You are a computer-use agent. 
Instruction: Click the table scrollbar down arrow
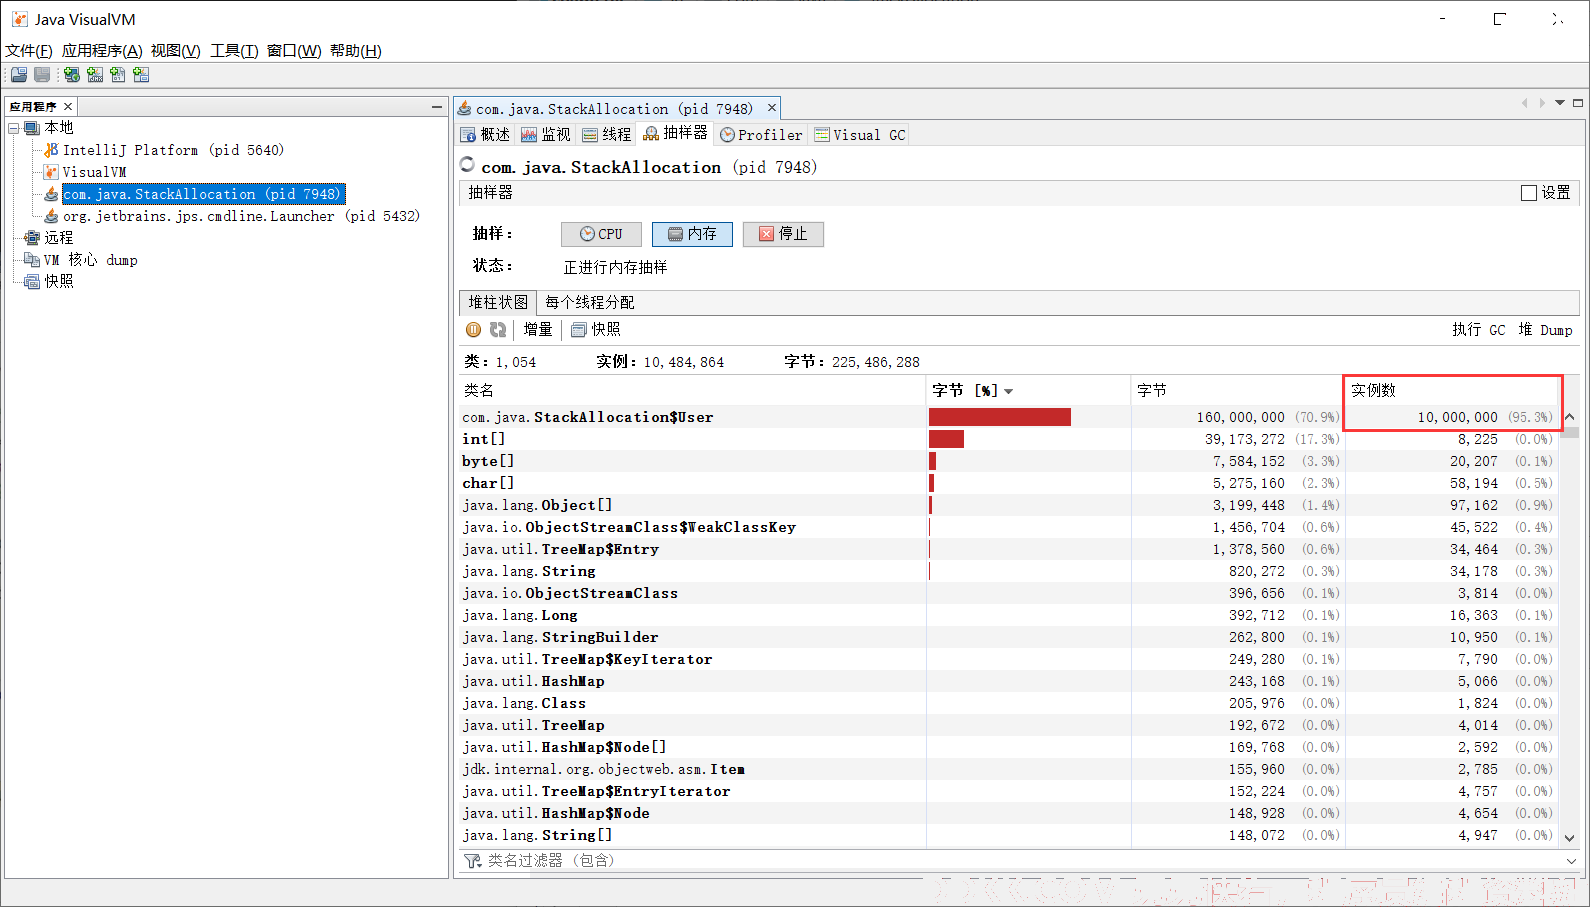pyautogui.click(x=1570, y=838)
